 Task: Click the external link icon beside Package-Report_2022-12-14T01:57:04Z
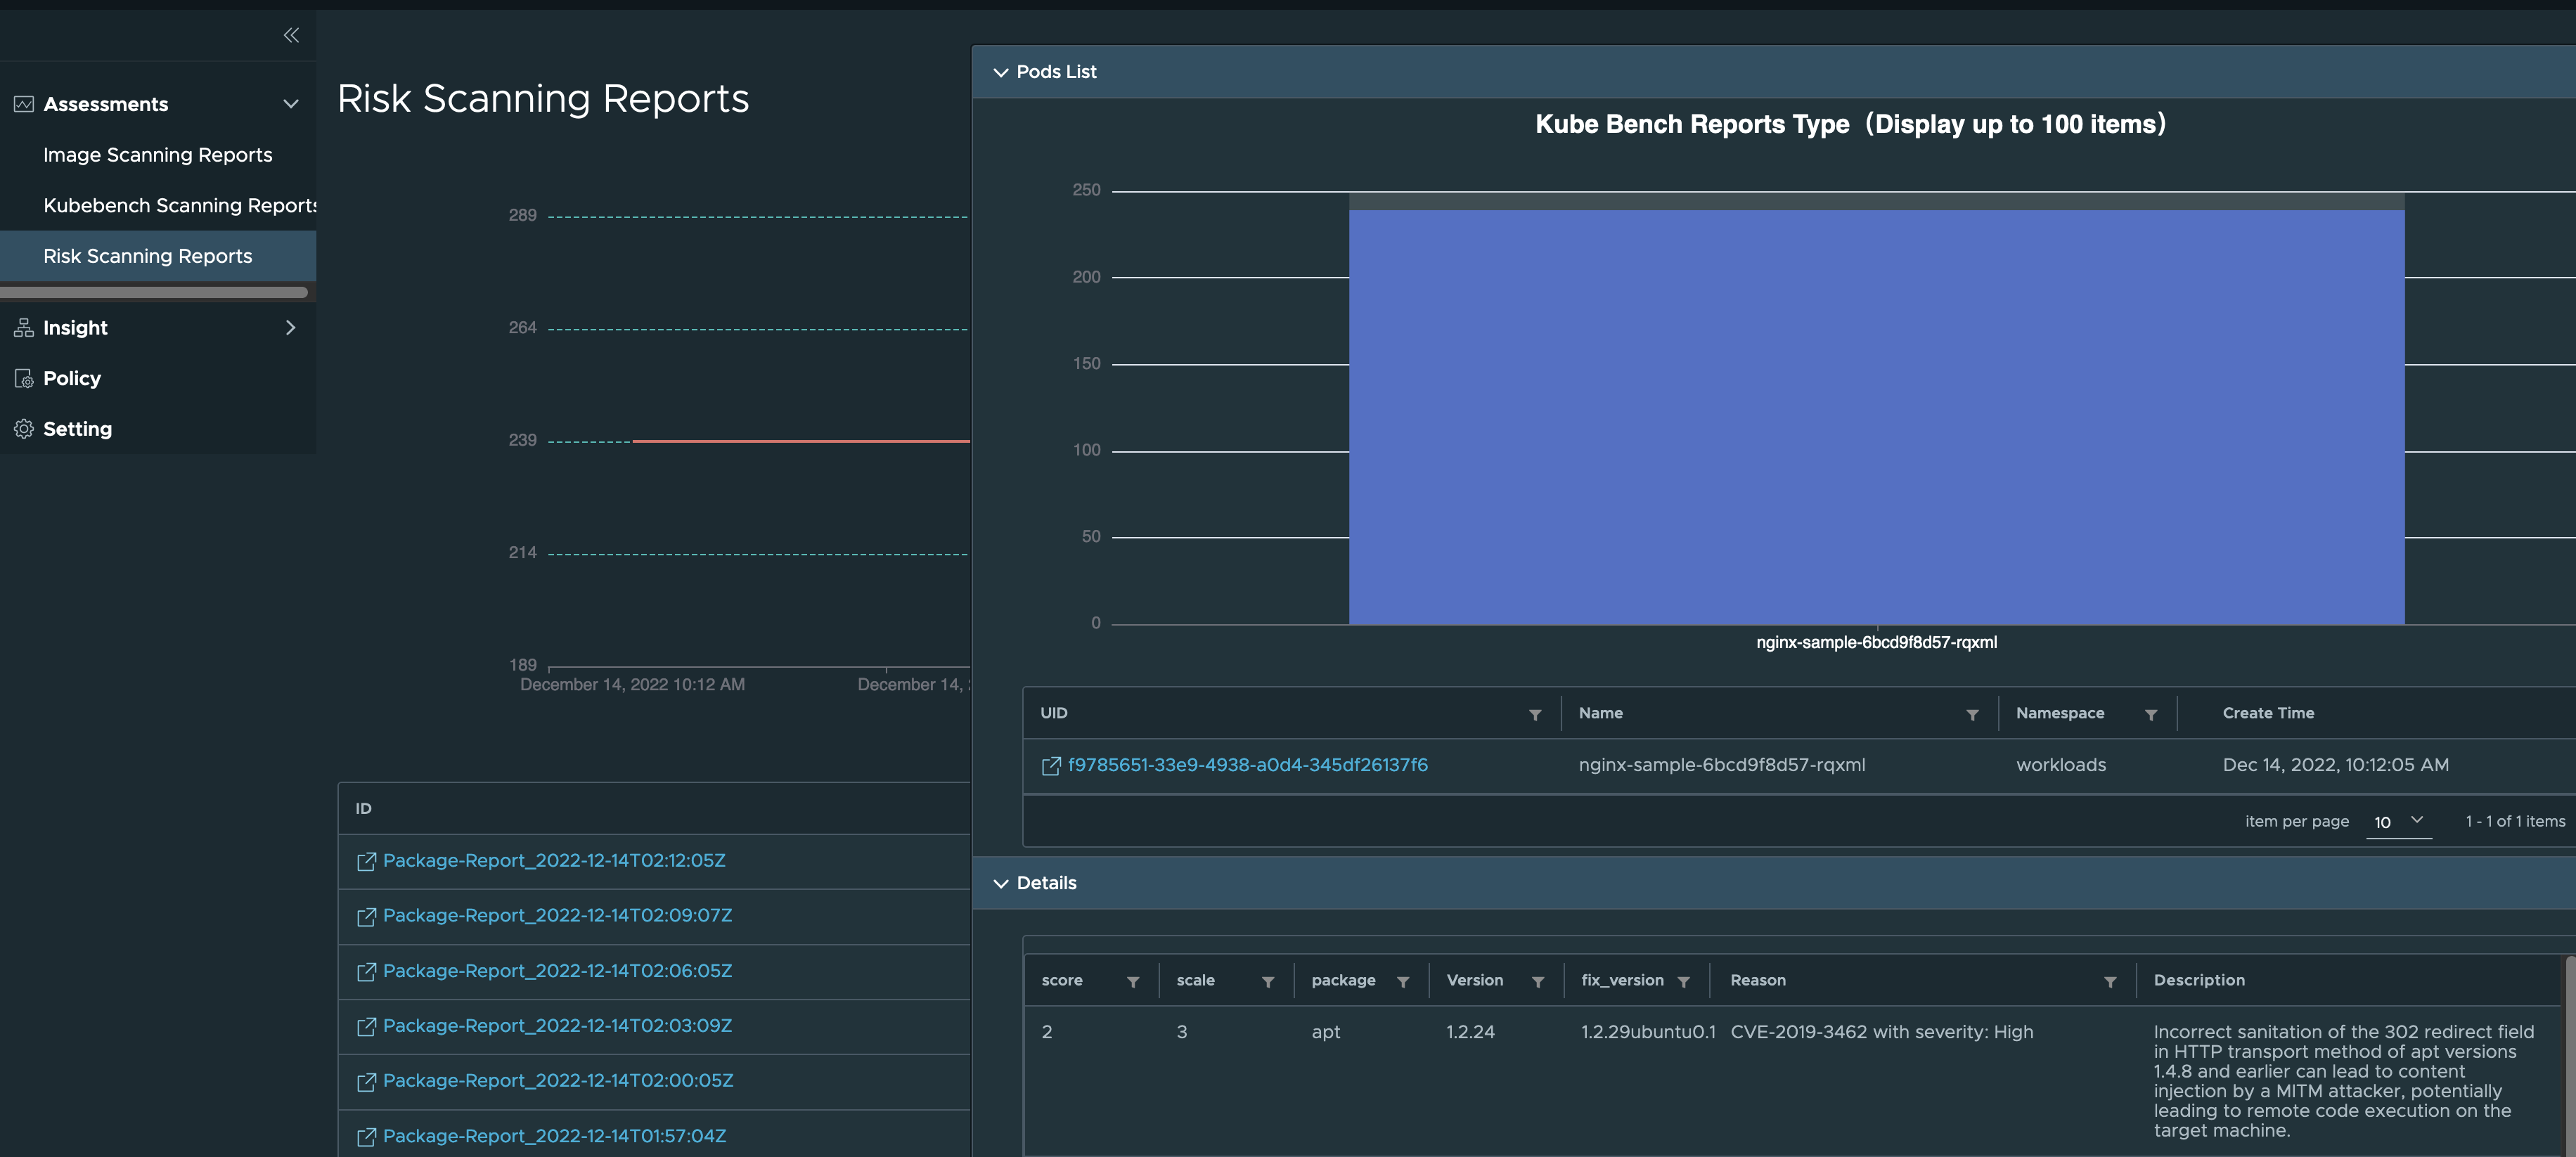367,1136
